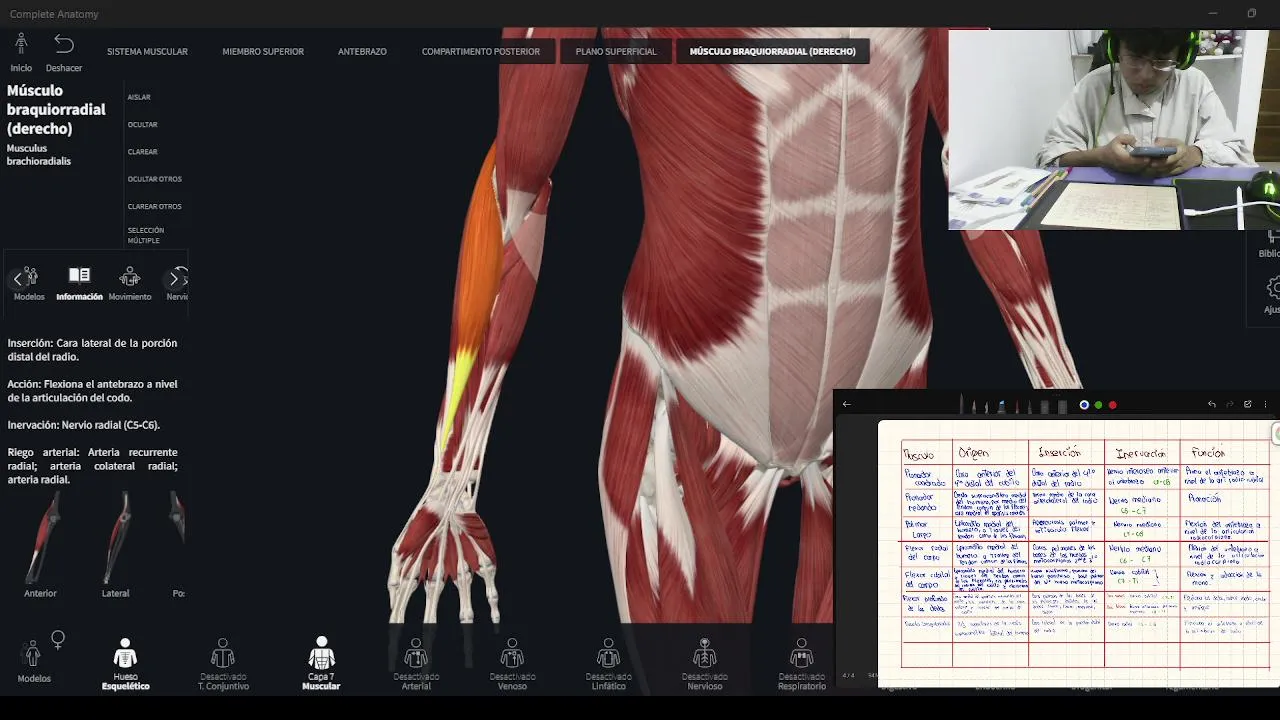Select first pen tool in notes app
Viewport: 1280px width, 720px height.
point(961,403)
